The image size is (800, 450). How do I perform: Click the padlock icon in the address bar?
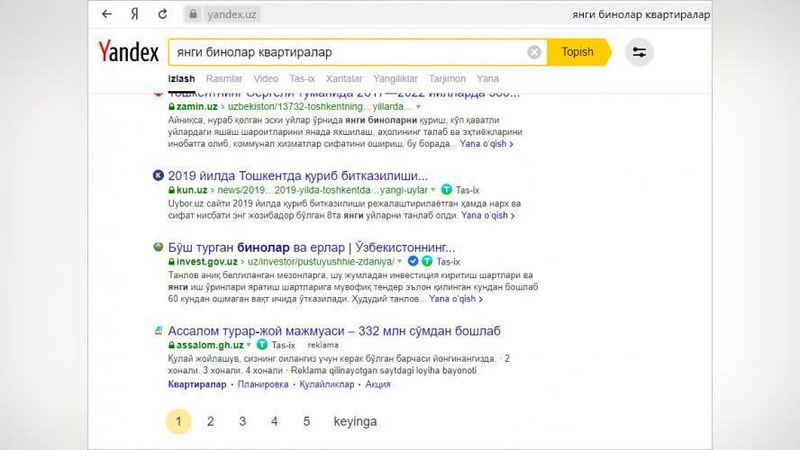193,14
